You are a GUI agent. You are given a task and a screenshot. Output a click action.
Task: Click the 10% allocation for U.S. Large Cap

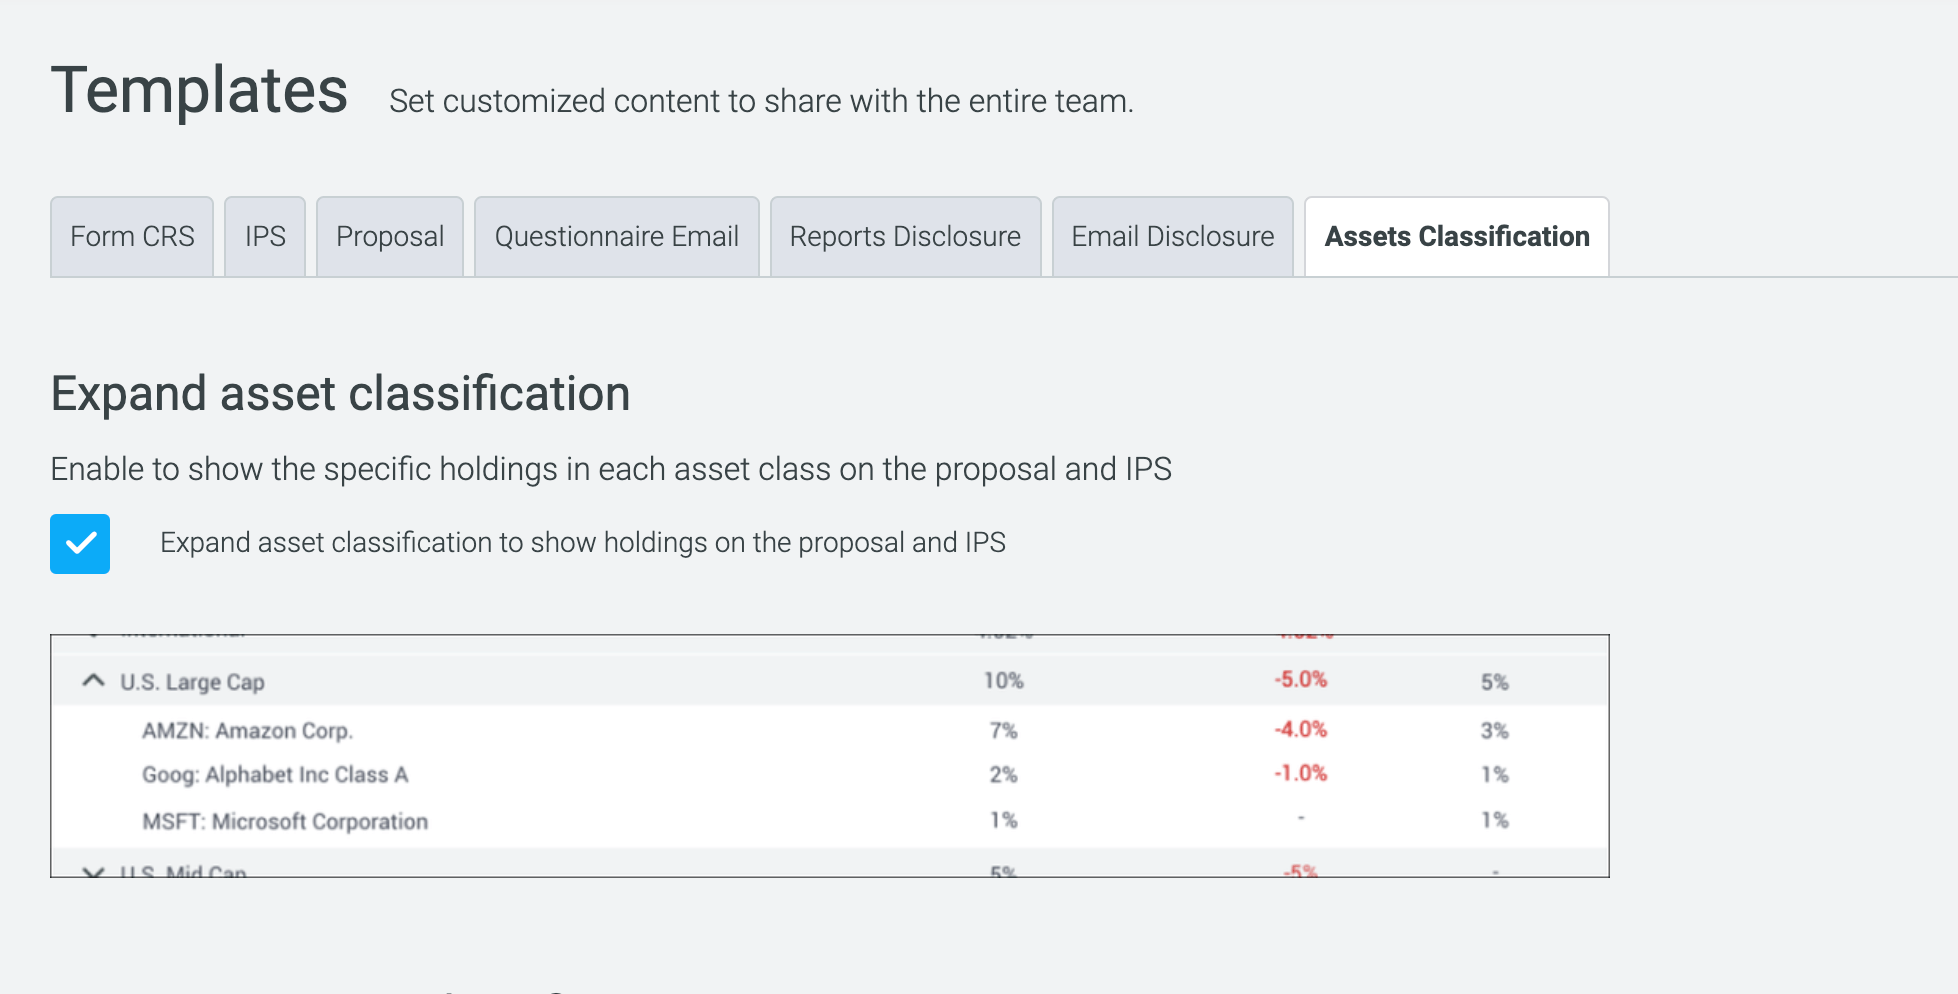pos(1003,681)
